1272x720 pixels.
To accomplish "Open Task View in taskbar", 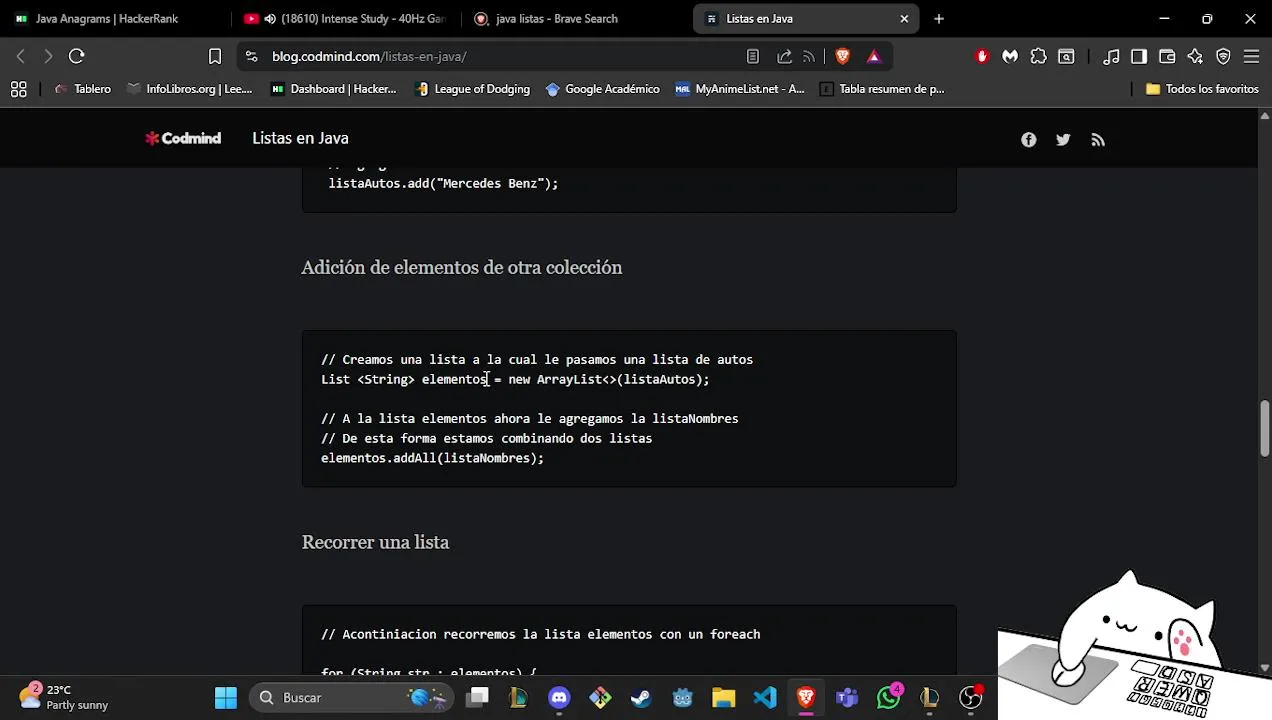I will click(x=478, y=697).
